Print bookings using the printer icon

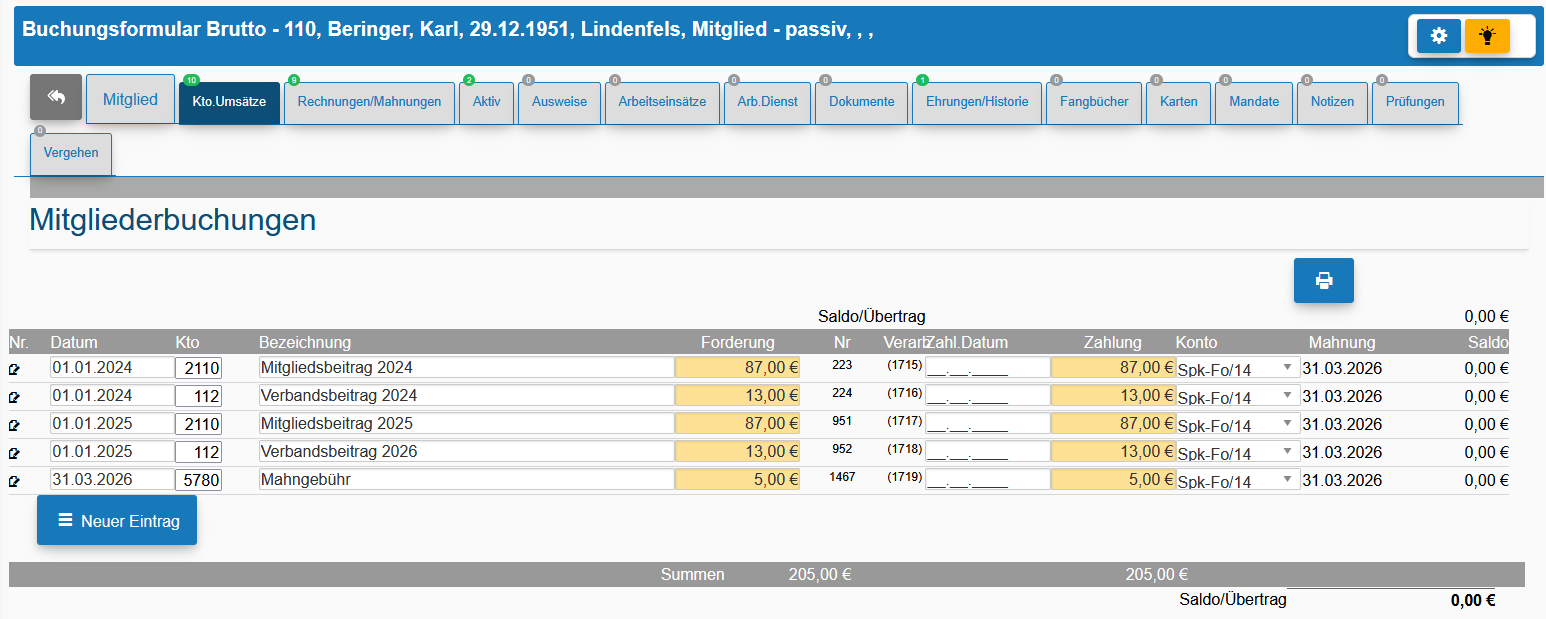tap(1324, 280)
